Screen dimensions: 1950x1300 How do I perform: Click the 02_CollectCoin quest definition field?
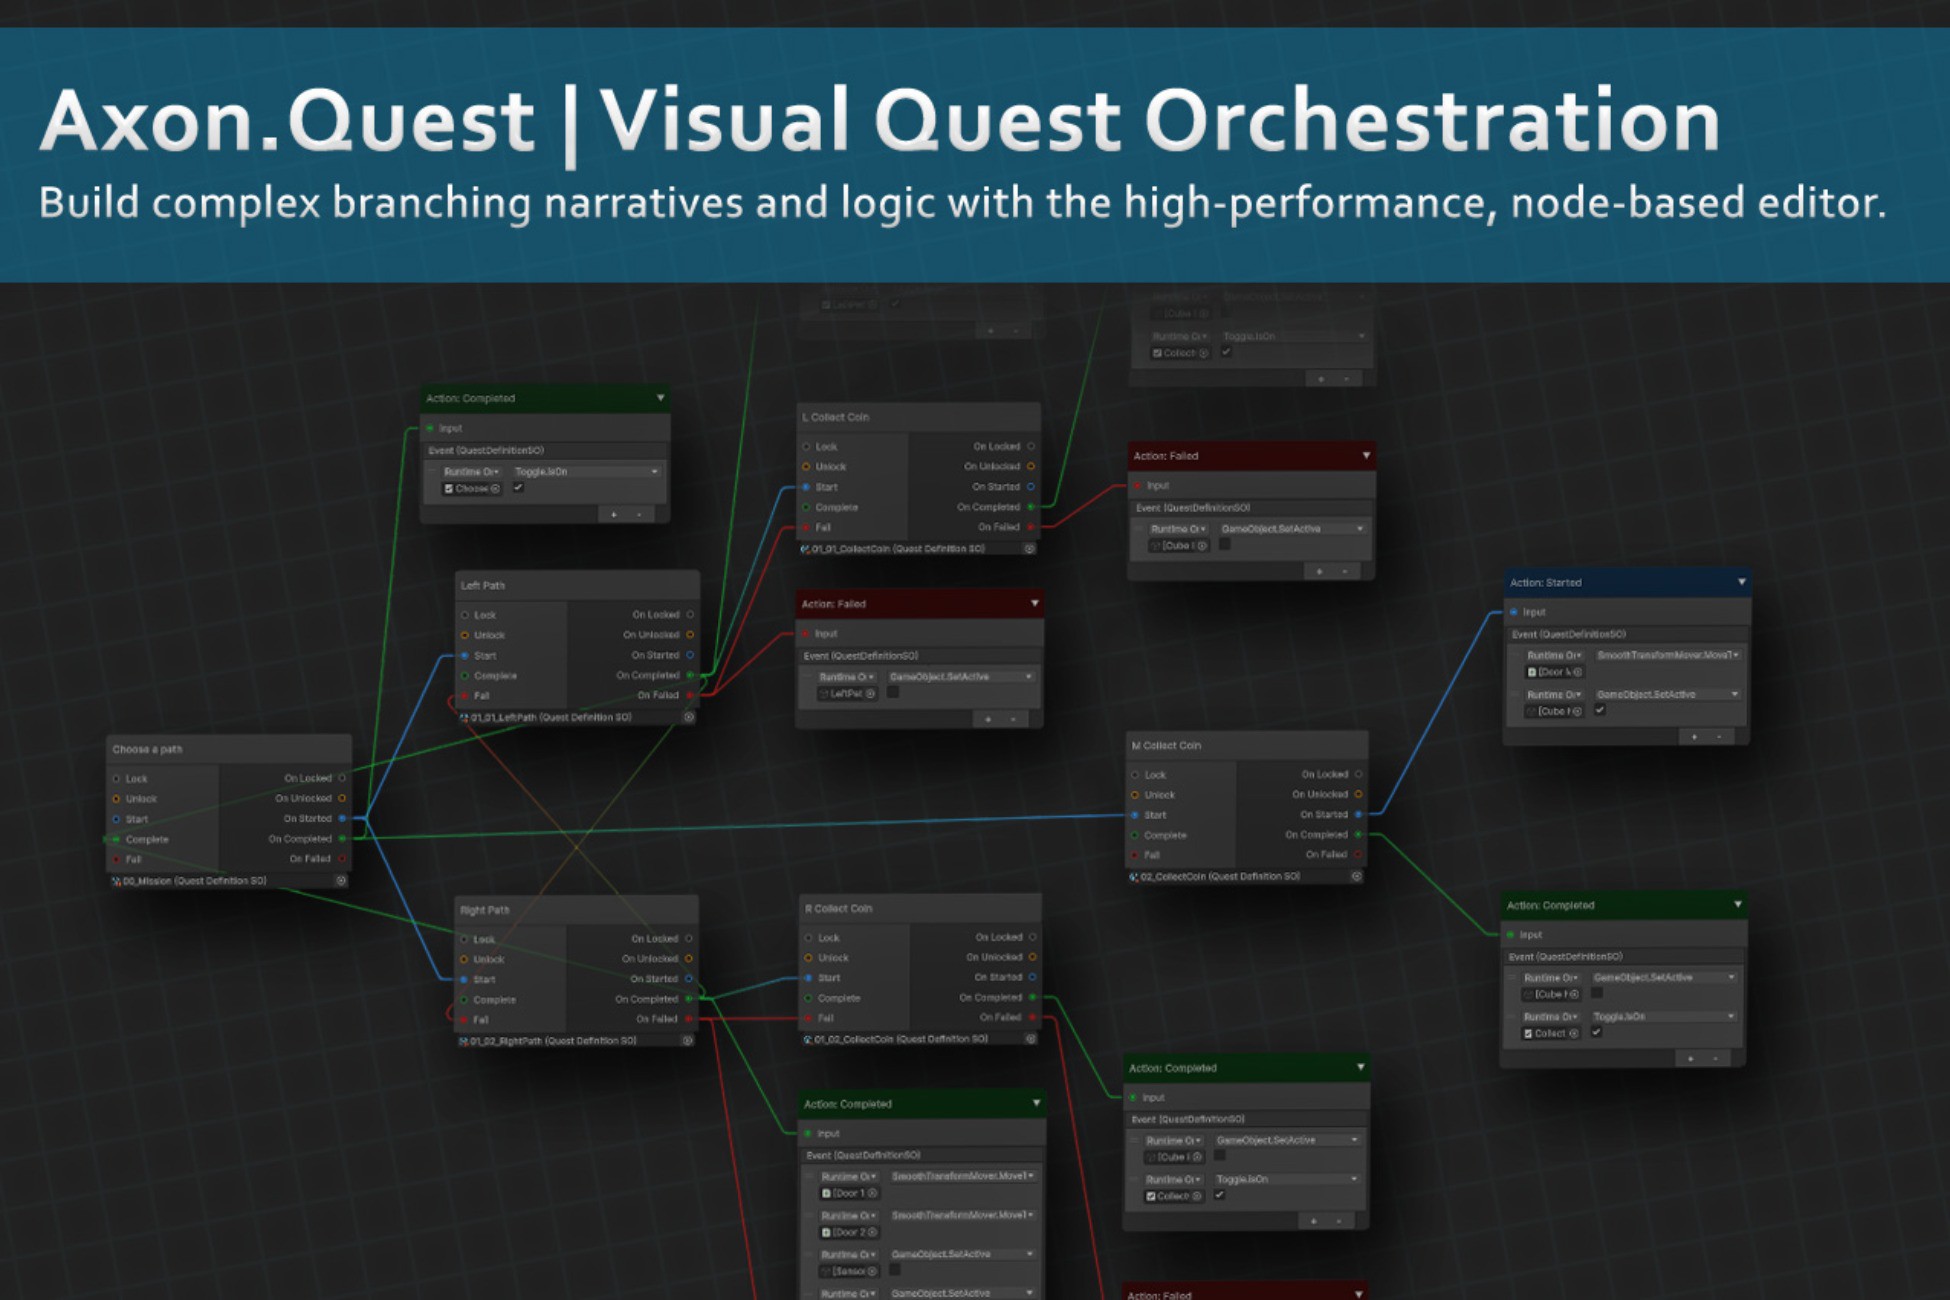[1246, 877]
